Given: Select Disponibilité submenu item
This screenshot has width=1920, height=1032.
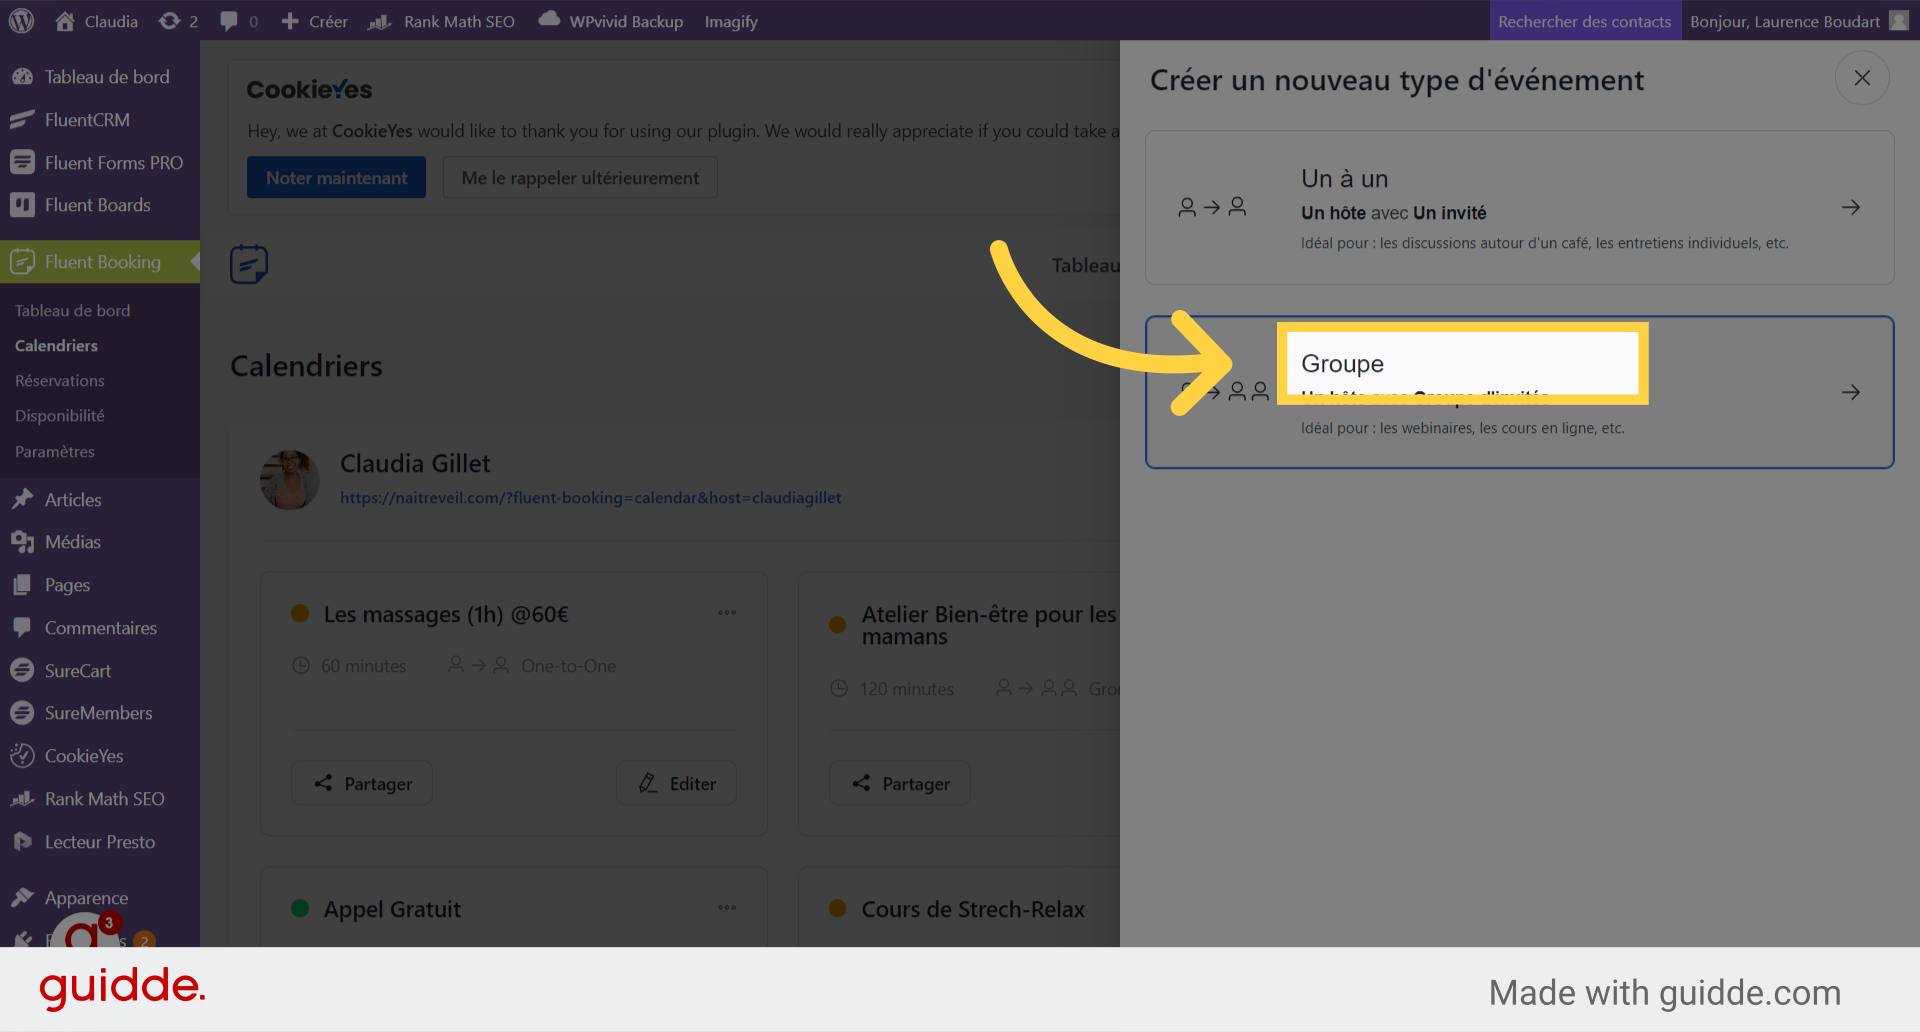Looking at the screenshot, I should tap(59, 416).
